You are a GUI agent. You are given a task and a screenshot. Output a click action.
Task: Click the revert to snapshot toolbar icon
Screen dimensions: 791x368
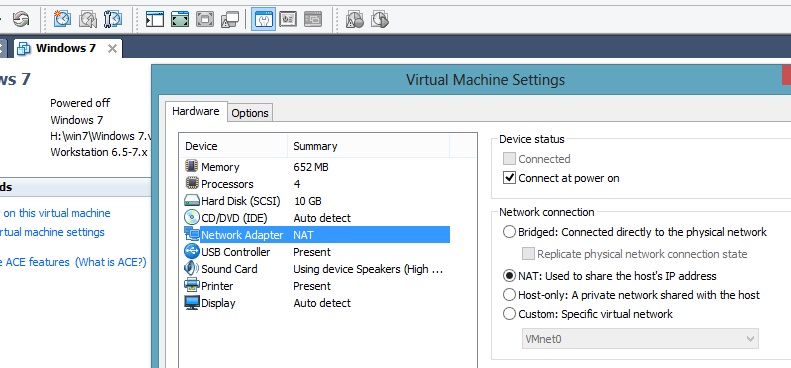[x=88, y=19]
